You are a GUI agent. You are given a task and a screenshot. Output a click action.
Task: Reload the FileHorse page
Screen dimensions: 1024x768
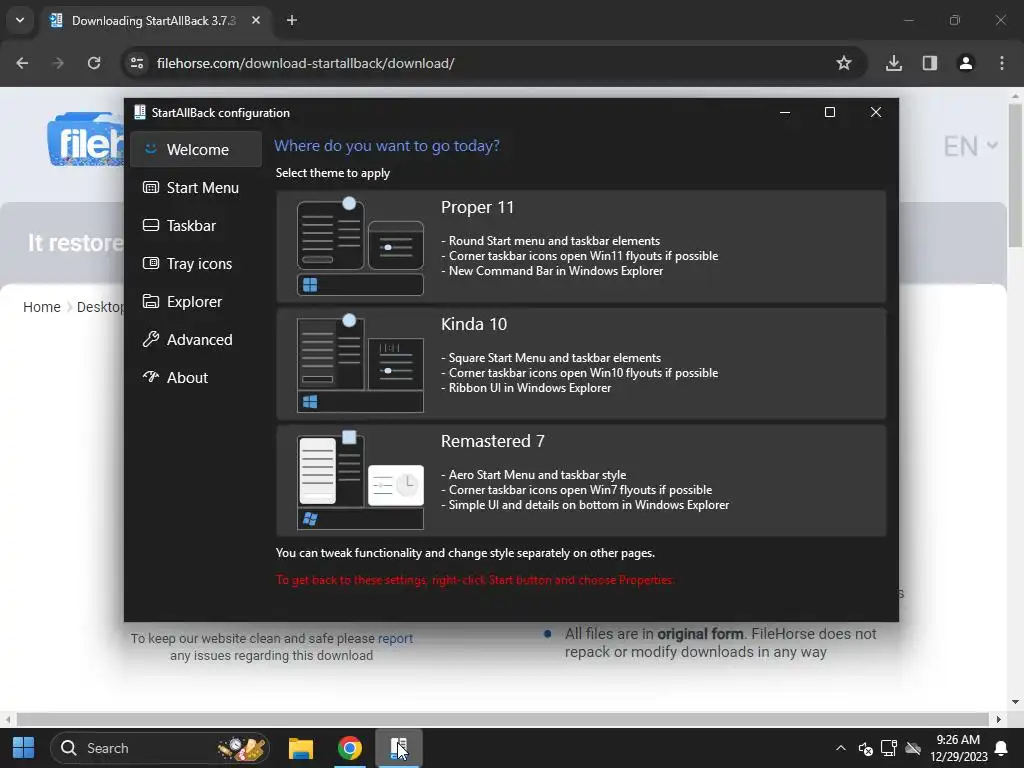click(x=94, y=63)
